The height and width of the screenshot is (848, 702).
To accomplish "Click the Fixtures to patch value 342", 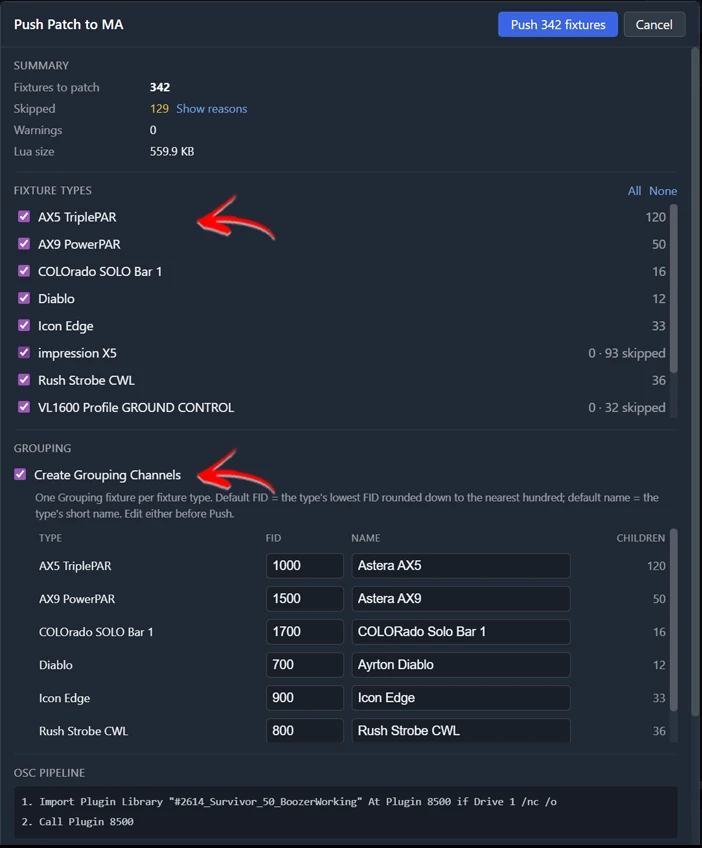I will click(x=160, y=87).
